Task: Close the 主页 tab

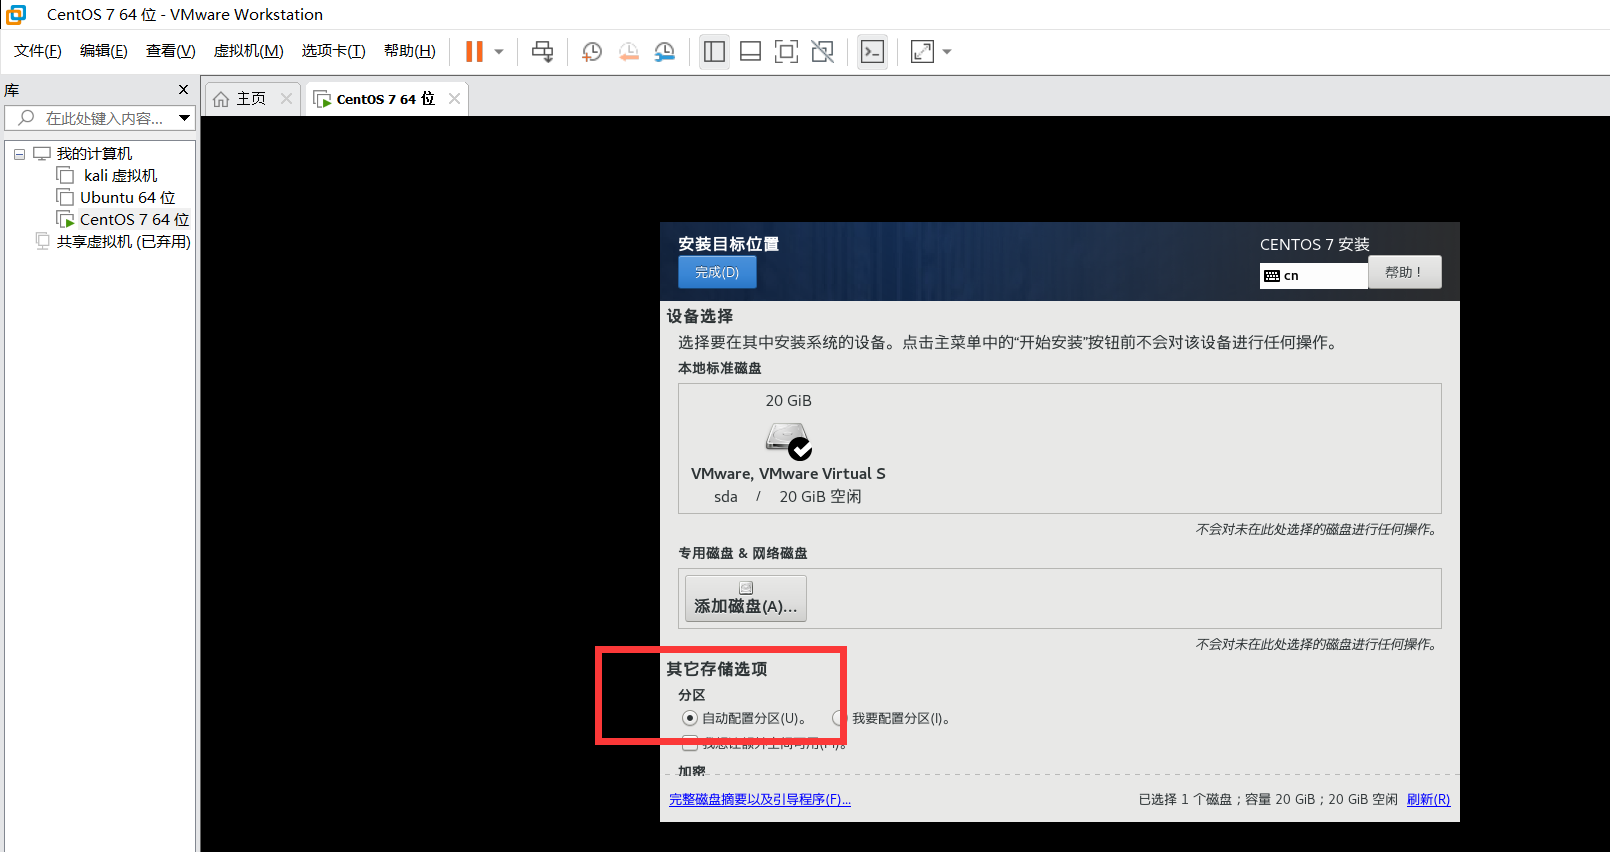Action: 287,98
